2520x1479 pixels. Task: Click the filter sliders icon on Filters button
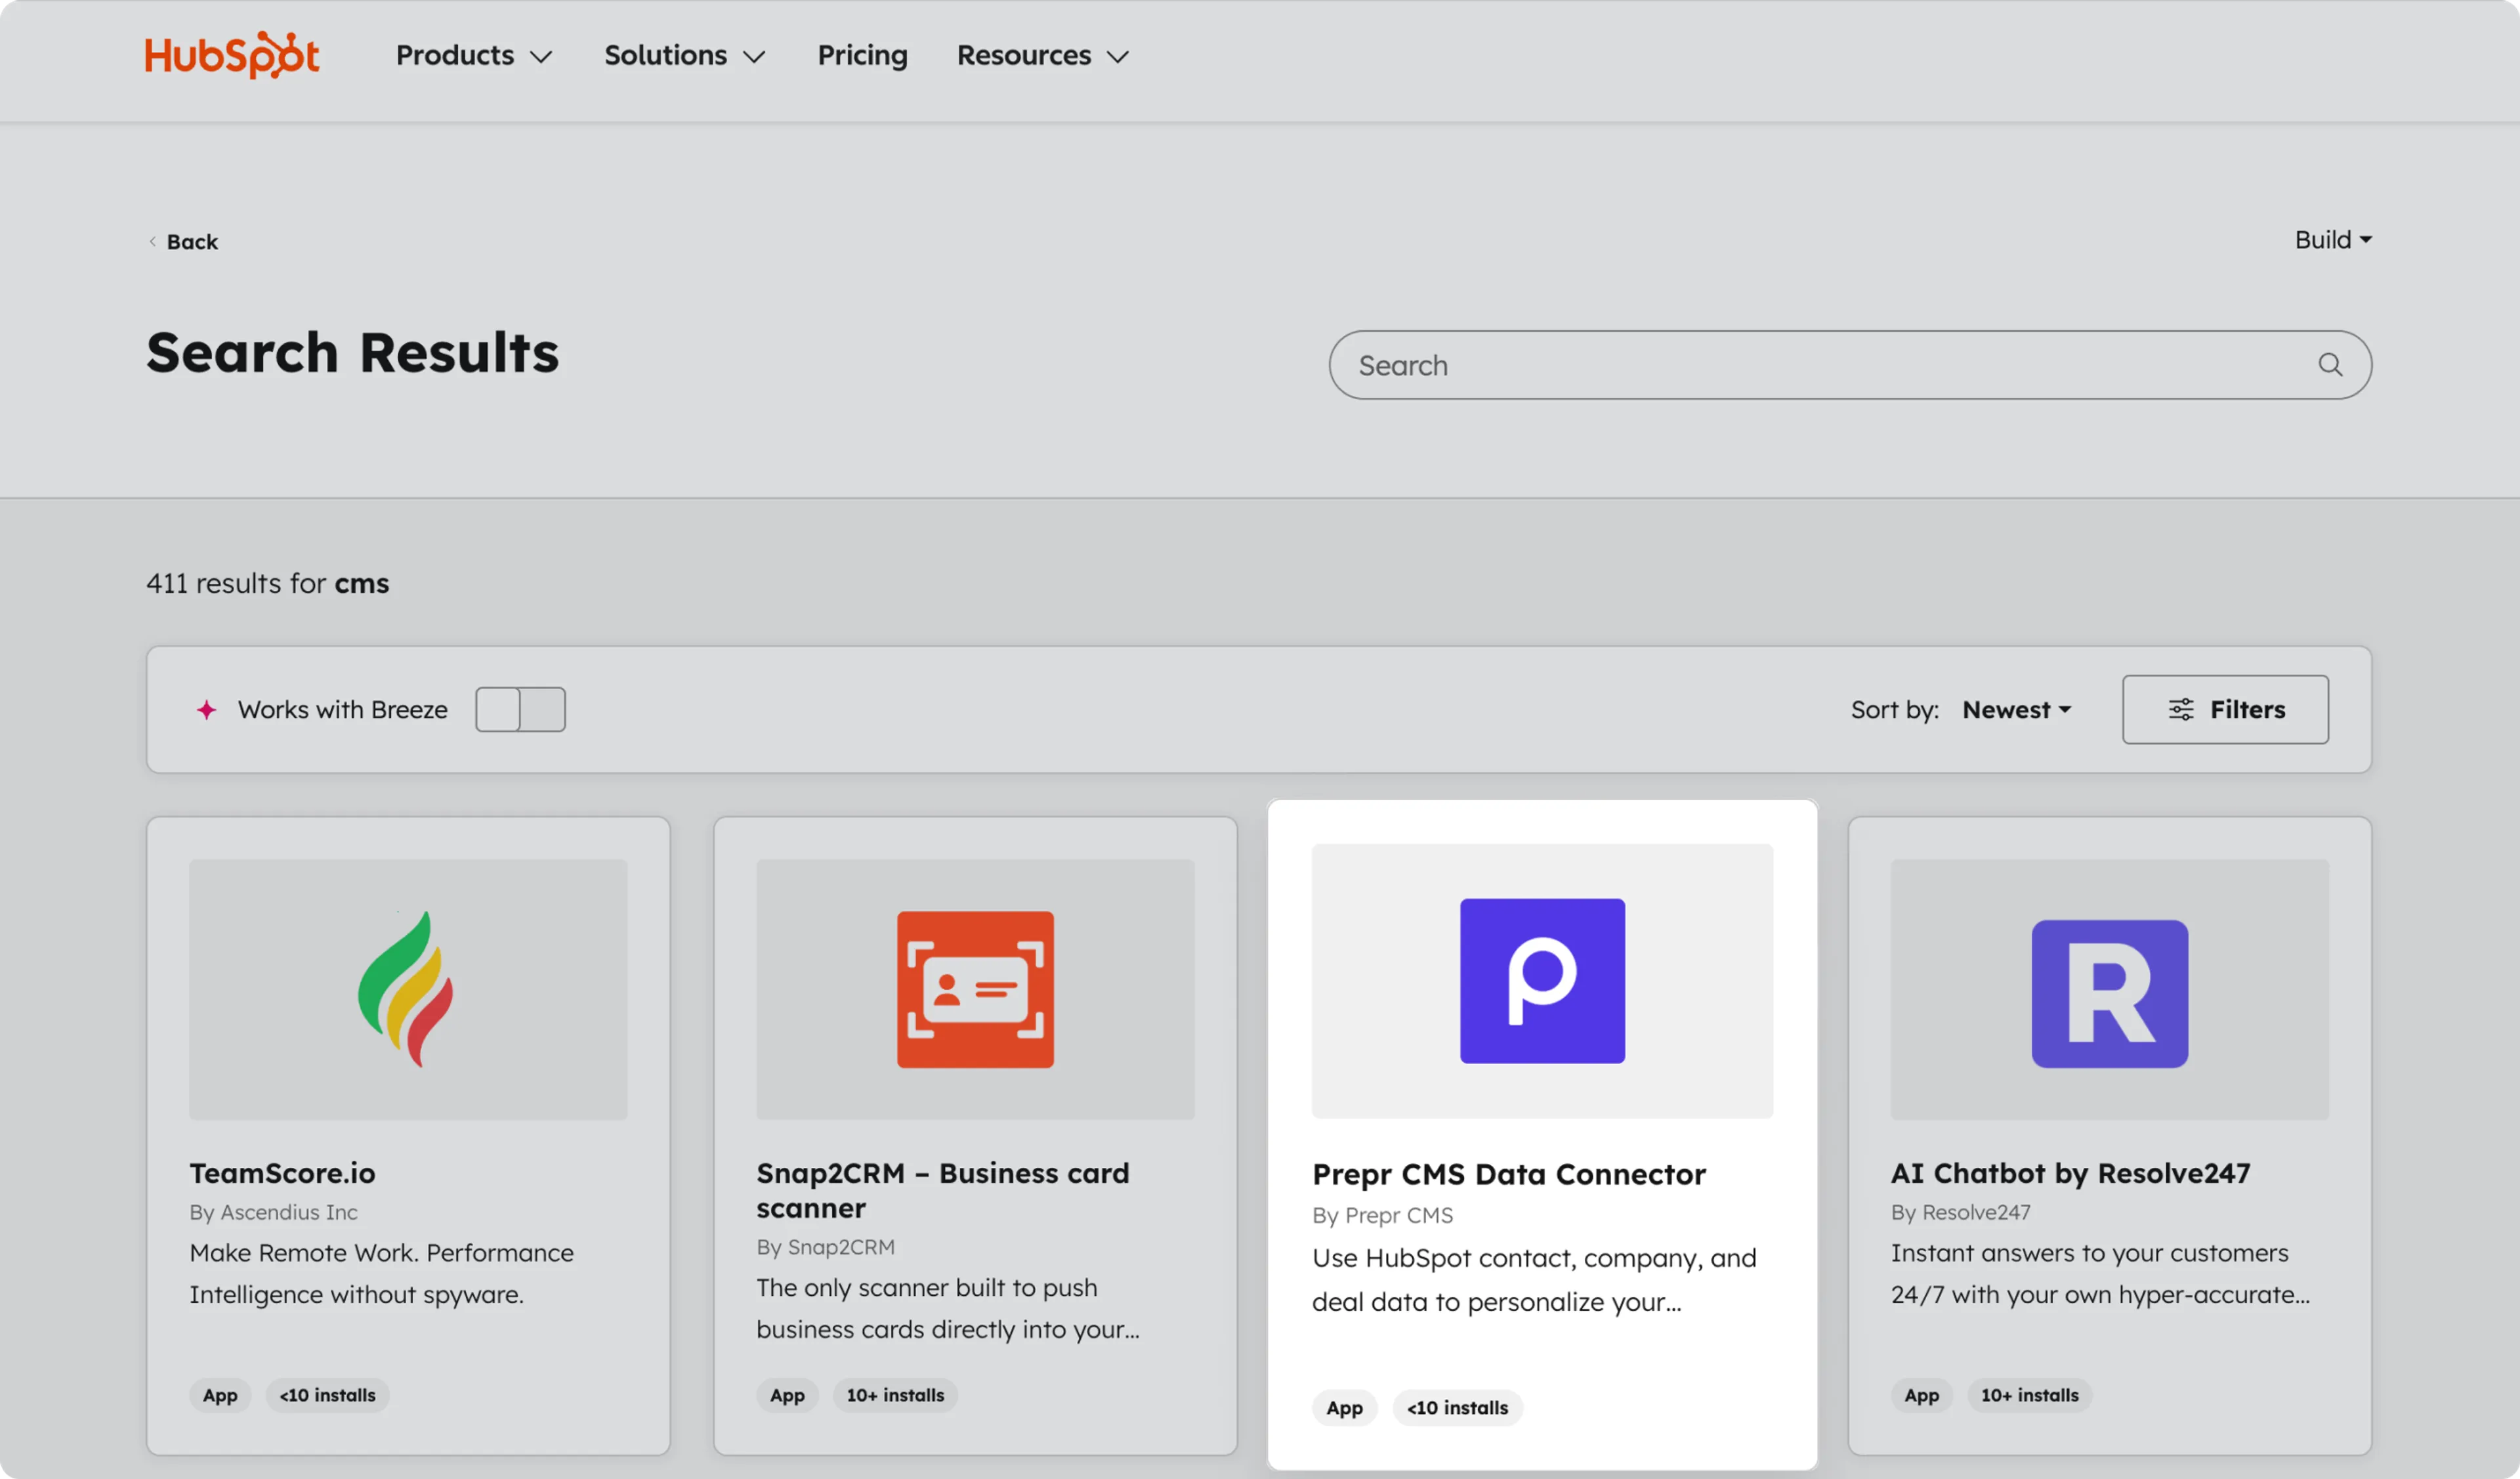pos(2181,709)
